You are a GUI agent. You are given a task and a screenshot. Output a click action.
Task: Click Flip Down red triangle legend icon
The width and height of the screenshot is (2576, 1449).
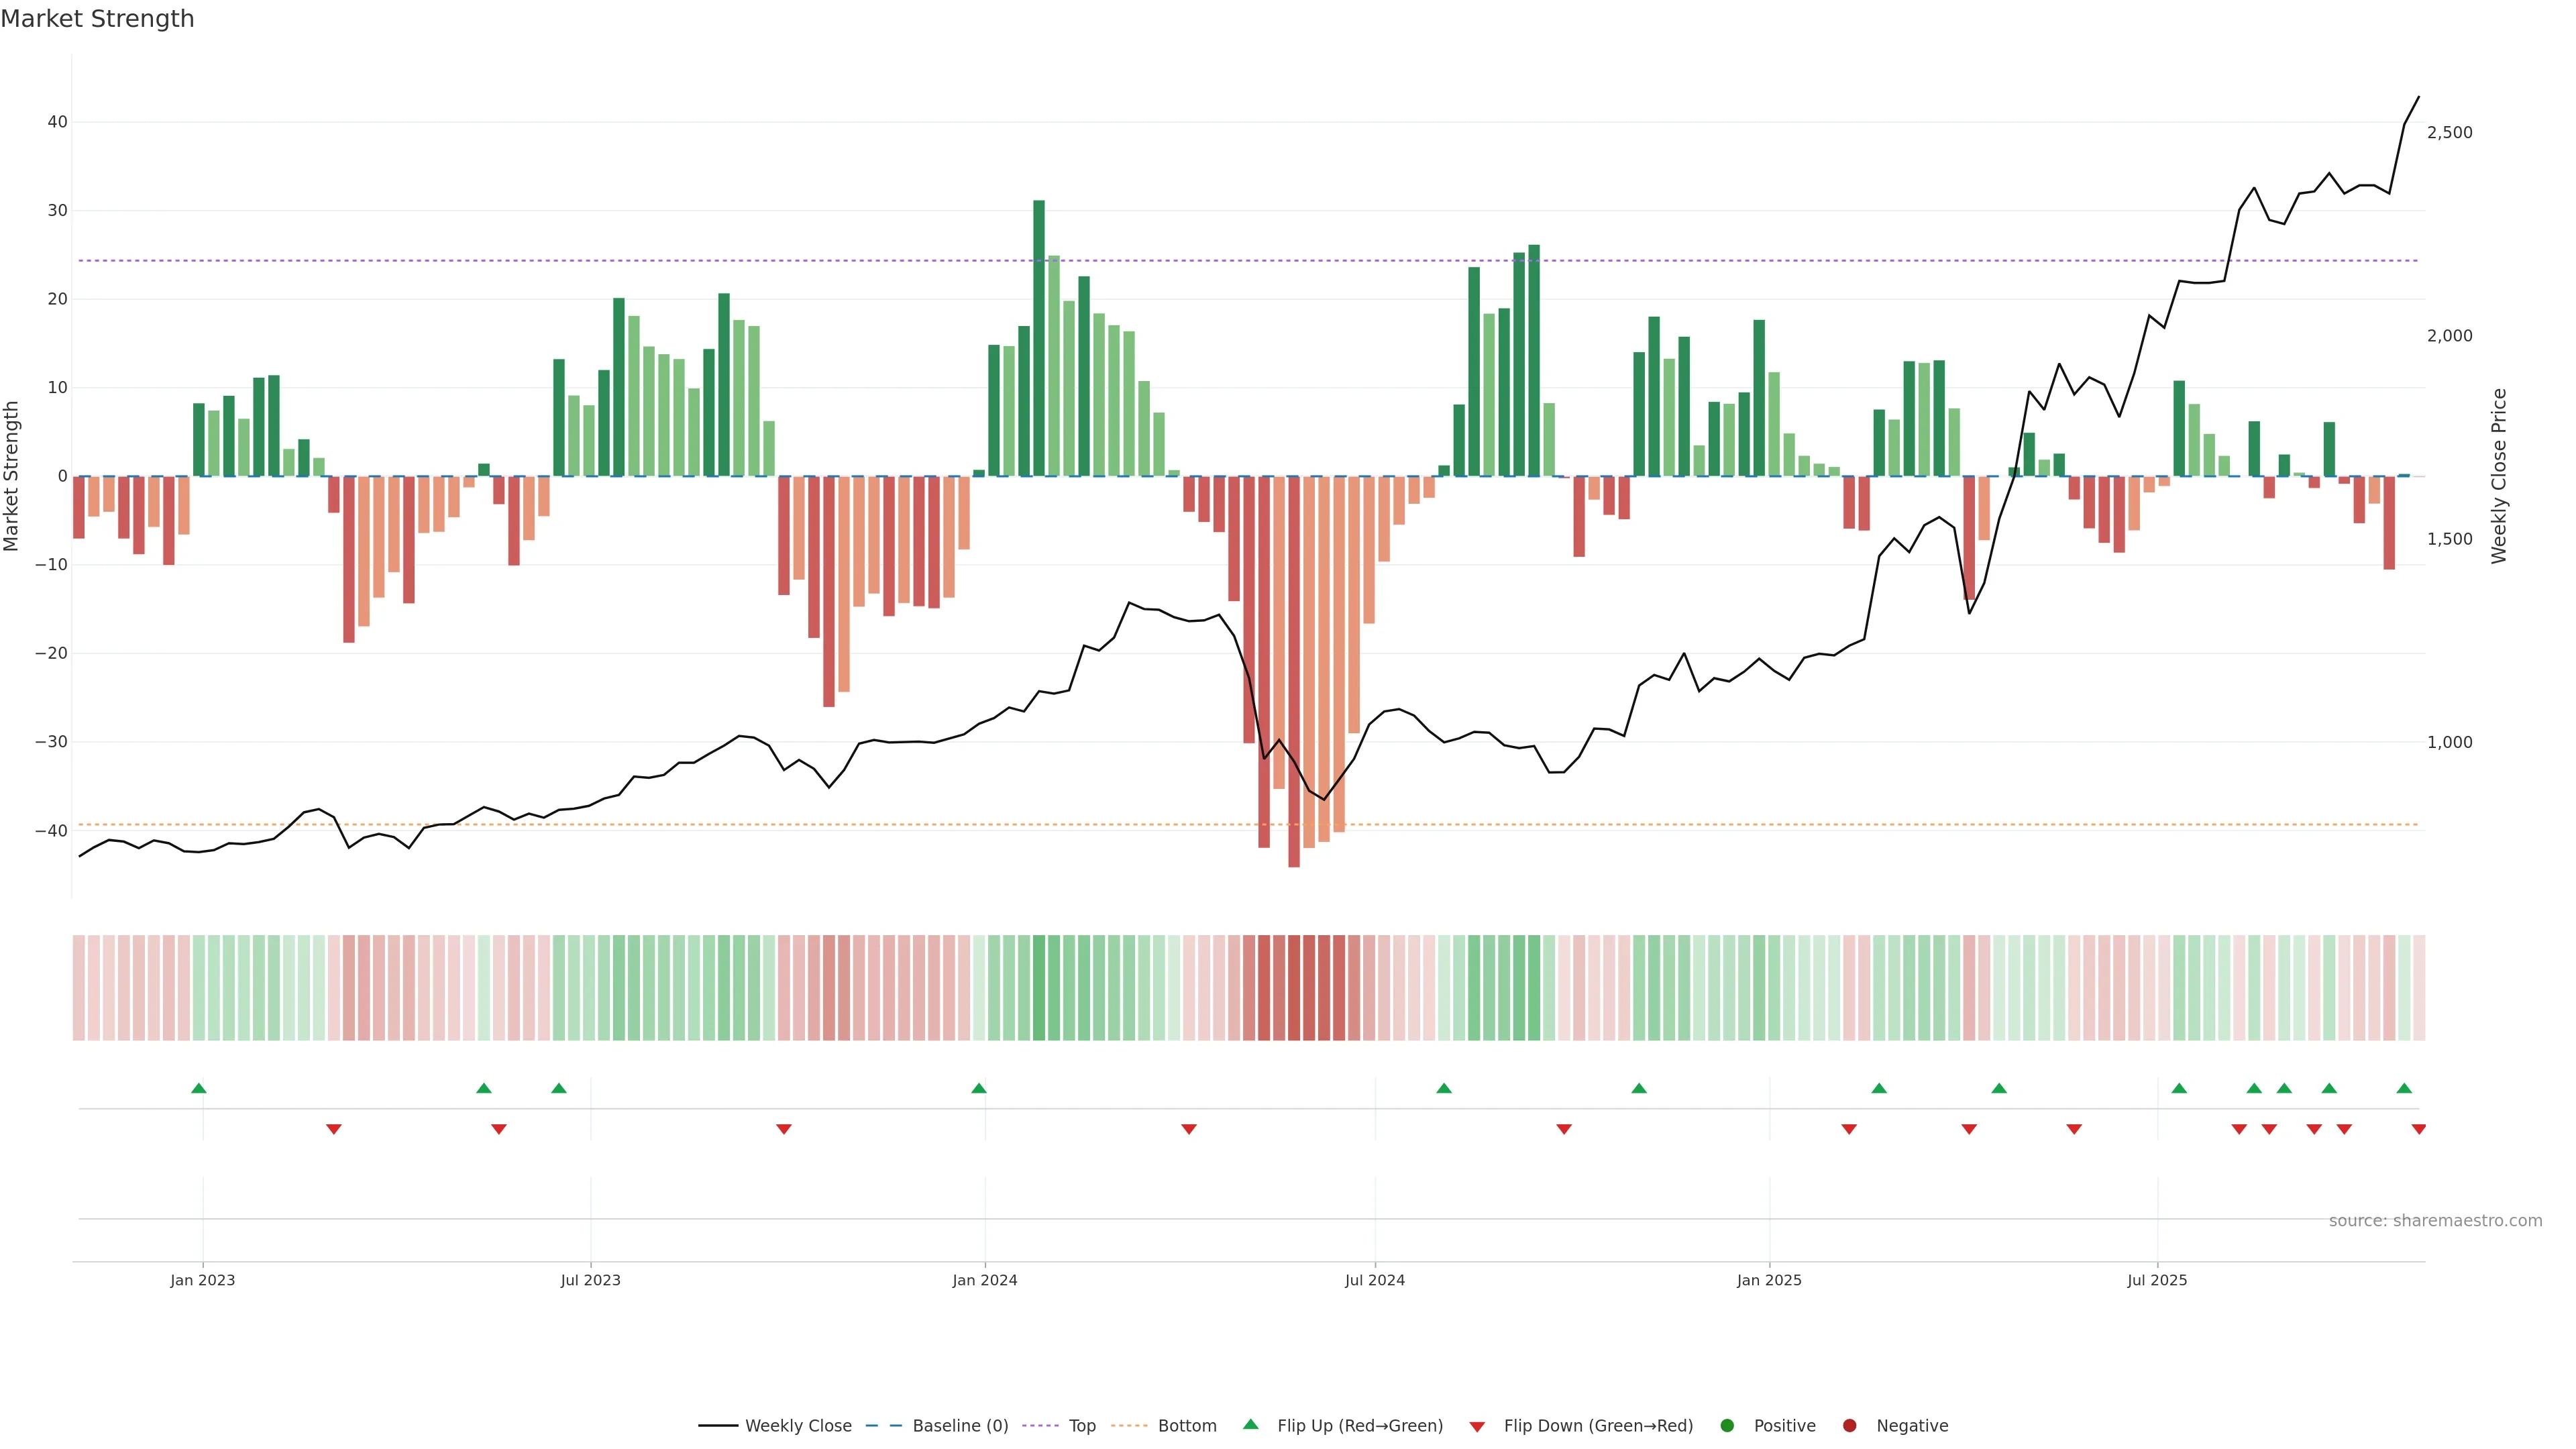tap(1477, 1427)
